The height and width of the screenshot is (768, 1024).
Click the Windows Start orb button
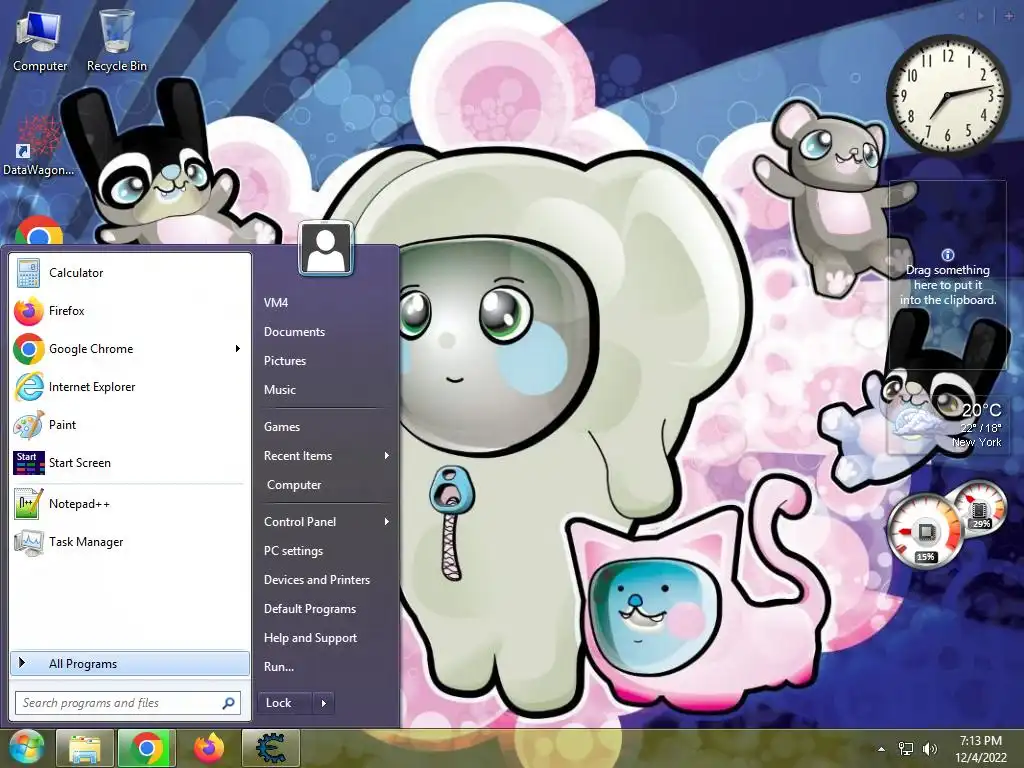coord(27,748)
